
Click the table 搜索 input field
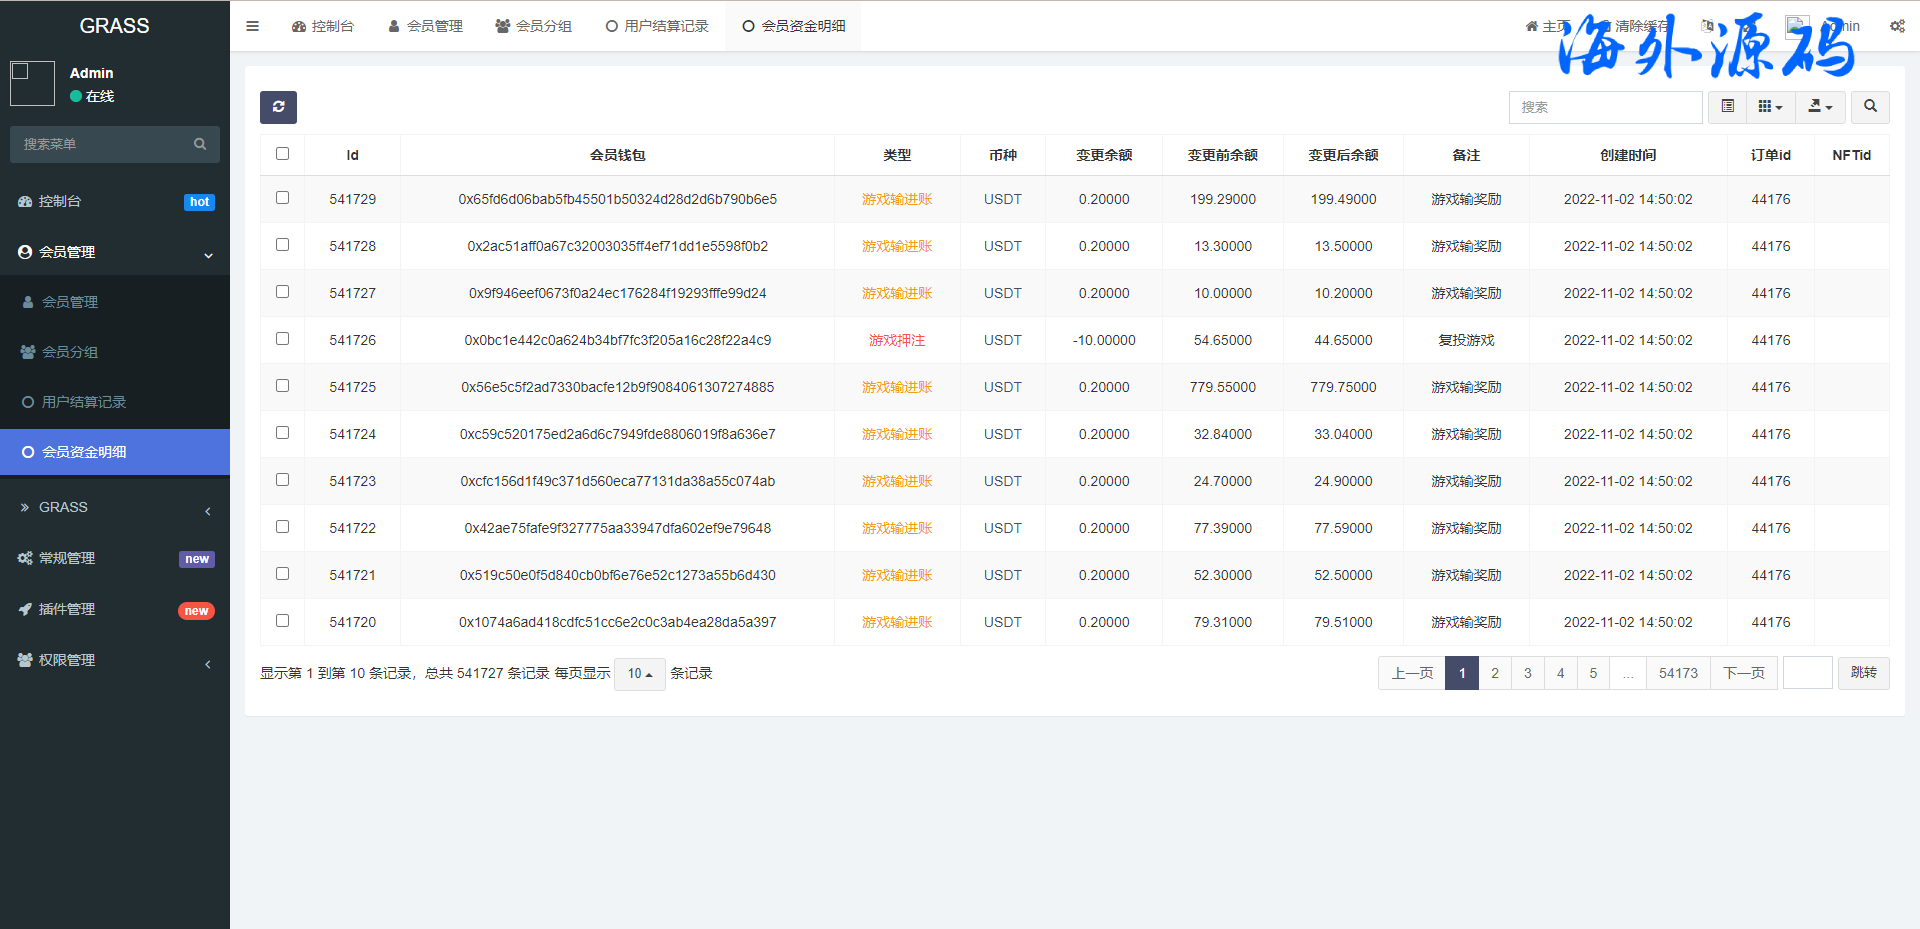1605,107
